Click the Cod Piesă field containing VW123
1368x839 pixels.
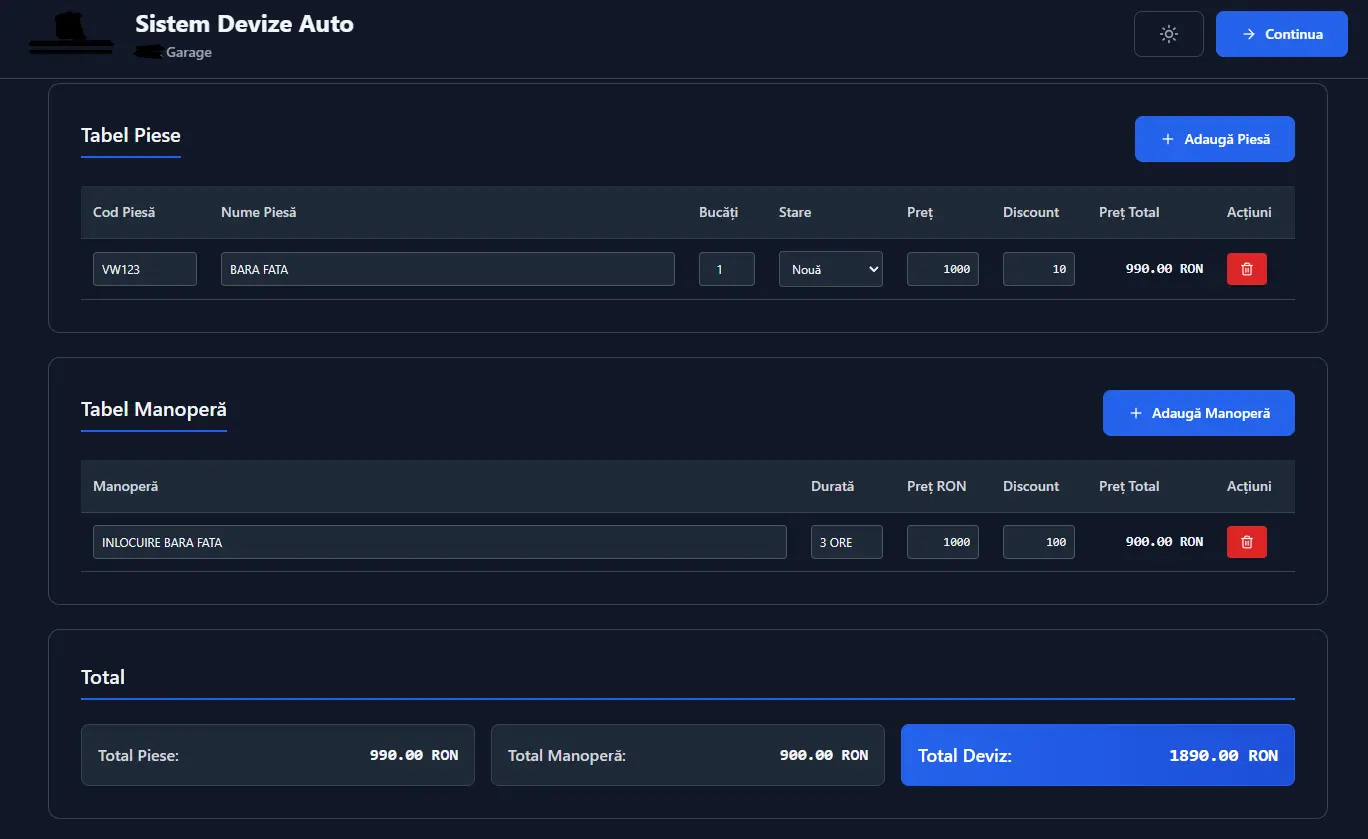(x=144, y=269)
